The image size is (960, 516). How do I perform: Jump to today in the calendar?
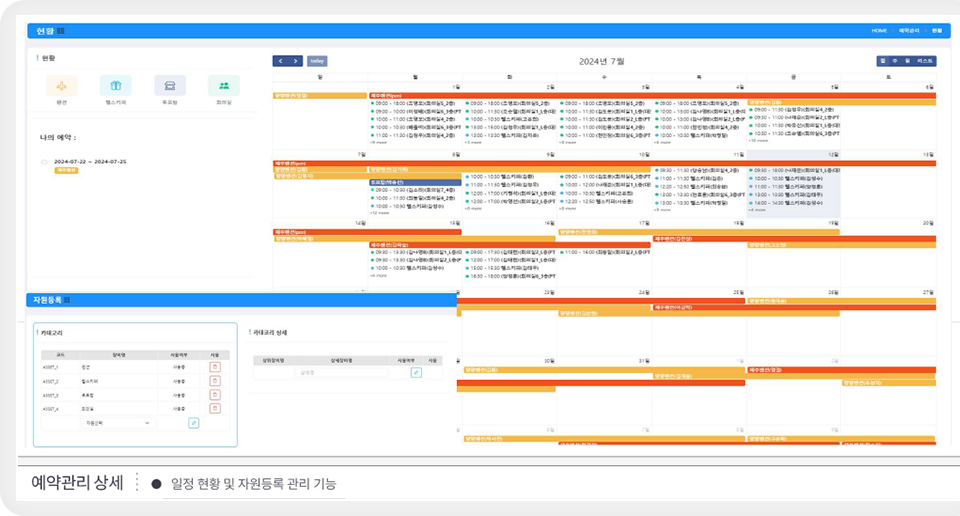317,61
